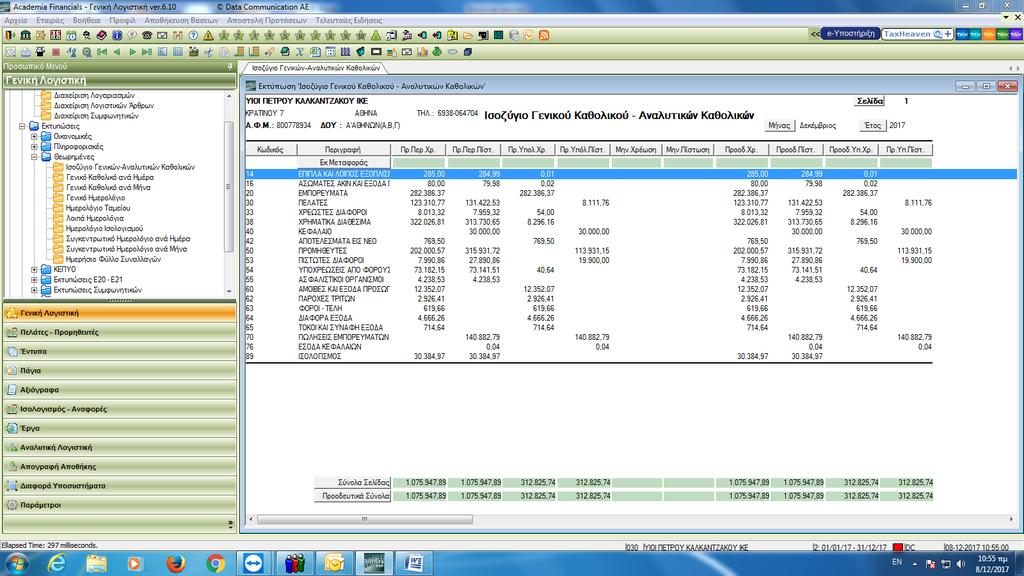Open the Αποθήκευση Βάσεων menu
Viewport: 1024px width, 576px height.
pos(181,20)
